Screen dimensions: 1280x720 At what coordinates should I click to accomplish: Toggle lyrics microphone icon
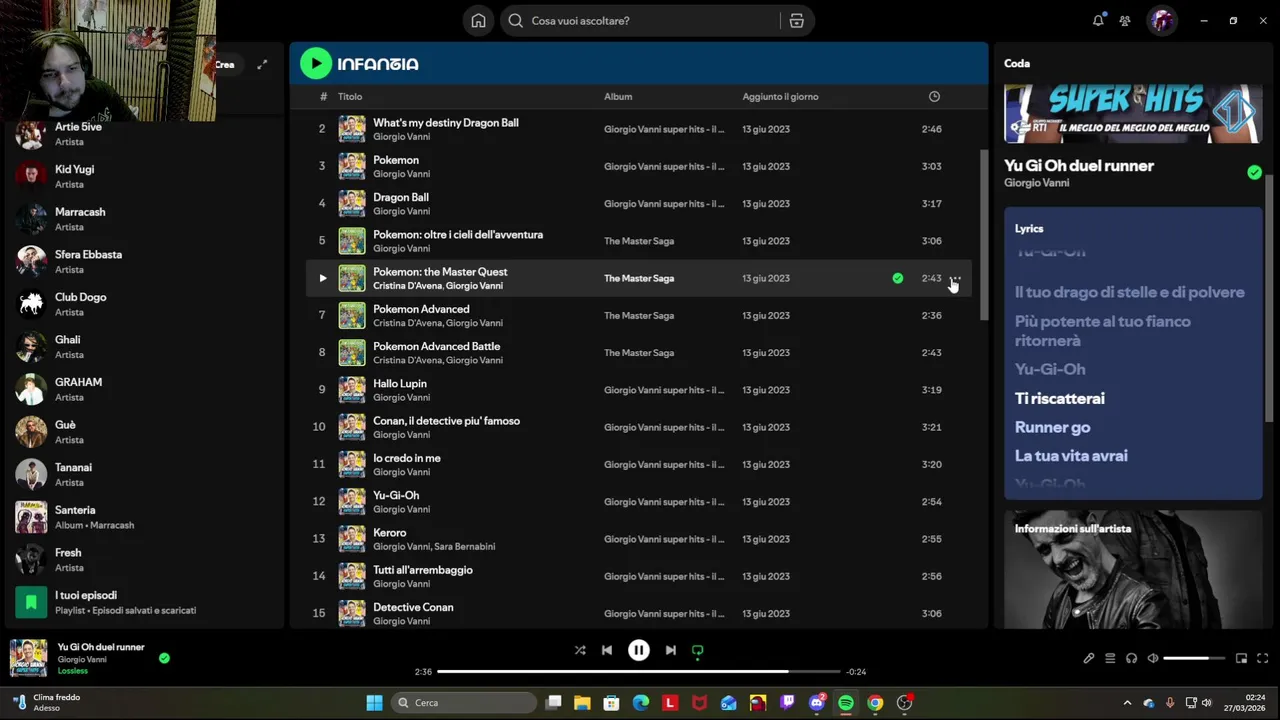pos(1089,658)
